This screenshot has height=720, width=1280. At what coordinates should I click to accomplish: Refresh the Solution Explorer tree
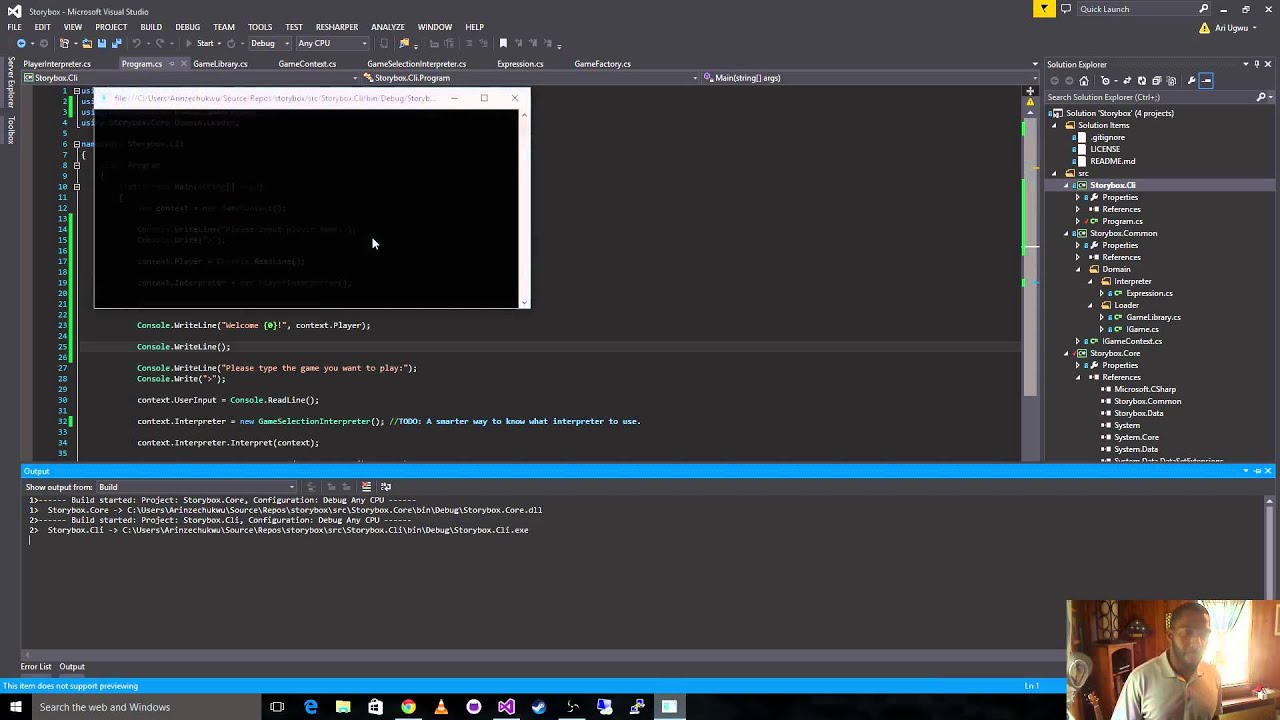pyautogui.click(x=1142, y=81)
